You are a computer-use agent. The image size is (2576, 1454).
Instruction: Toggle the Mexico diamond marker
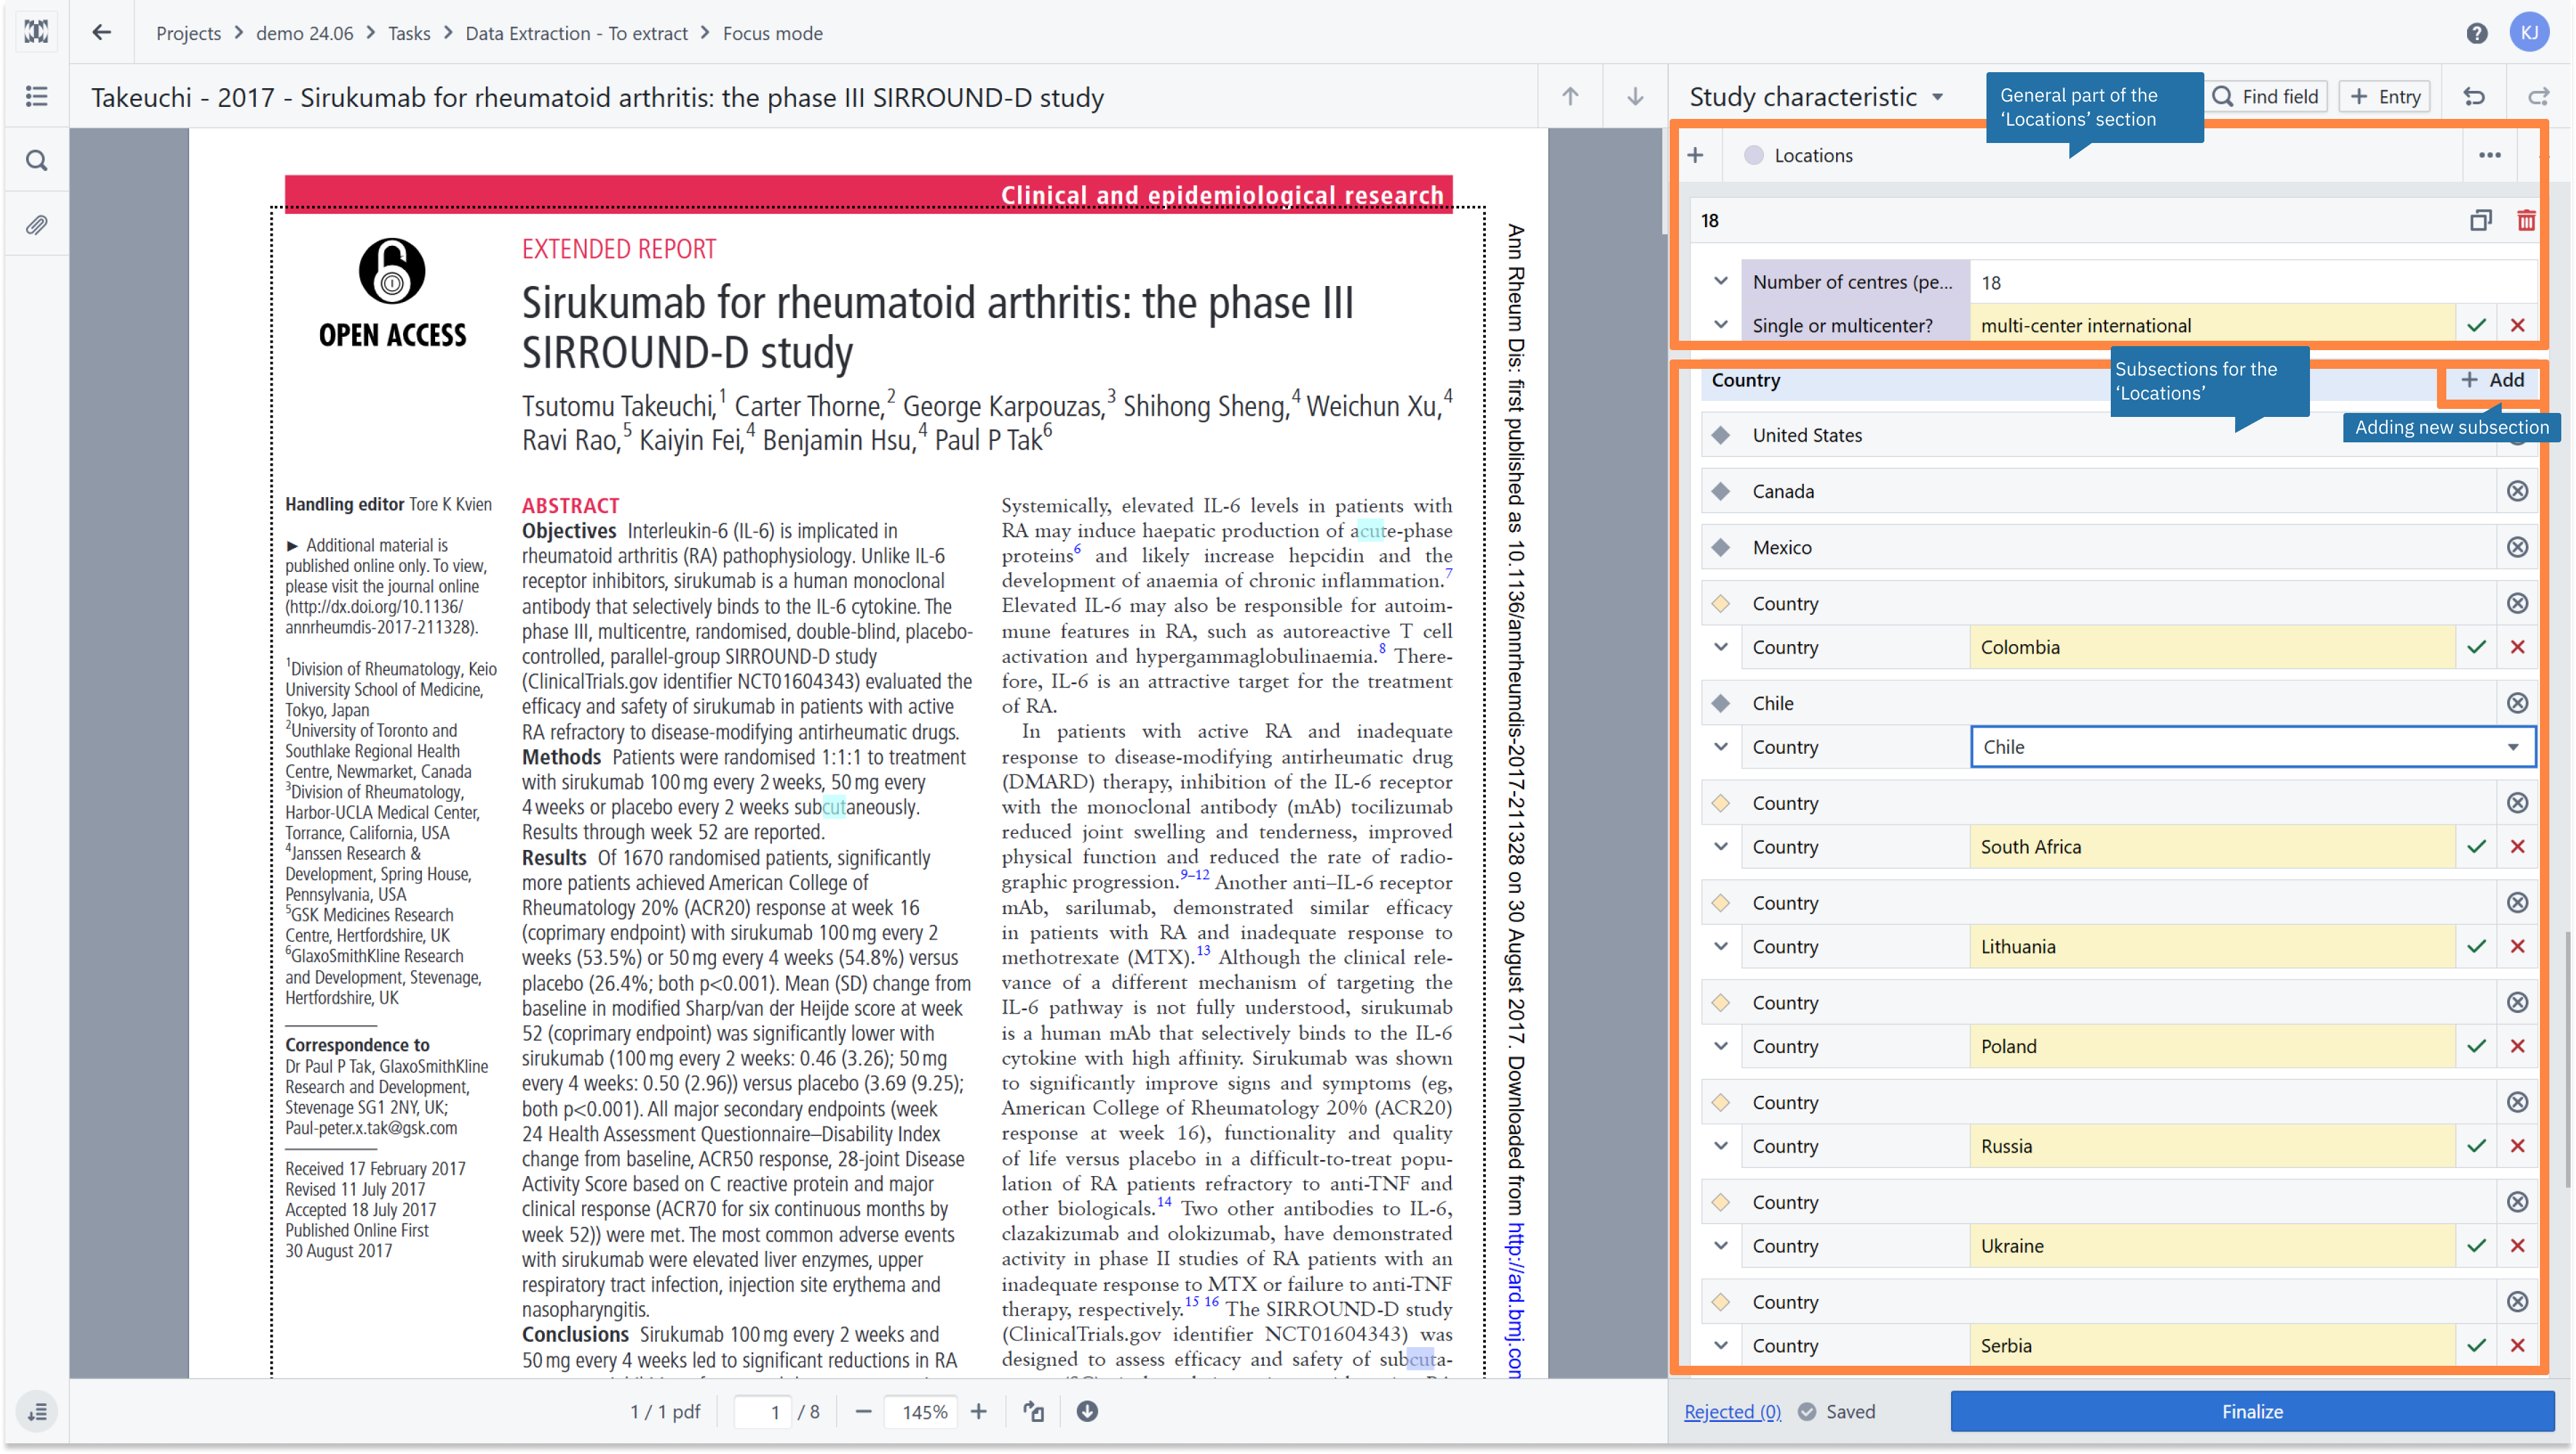[x=1720, y=547]
